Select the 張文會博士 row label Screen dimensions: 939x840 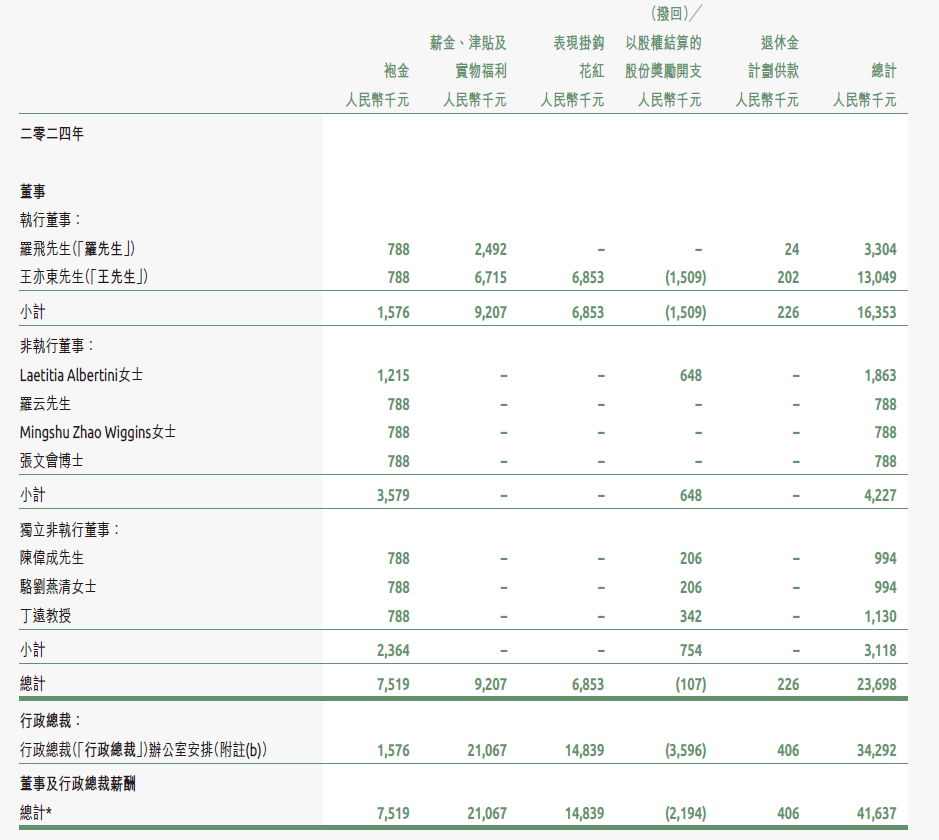pos(52,461)
